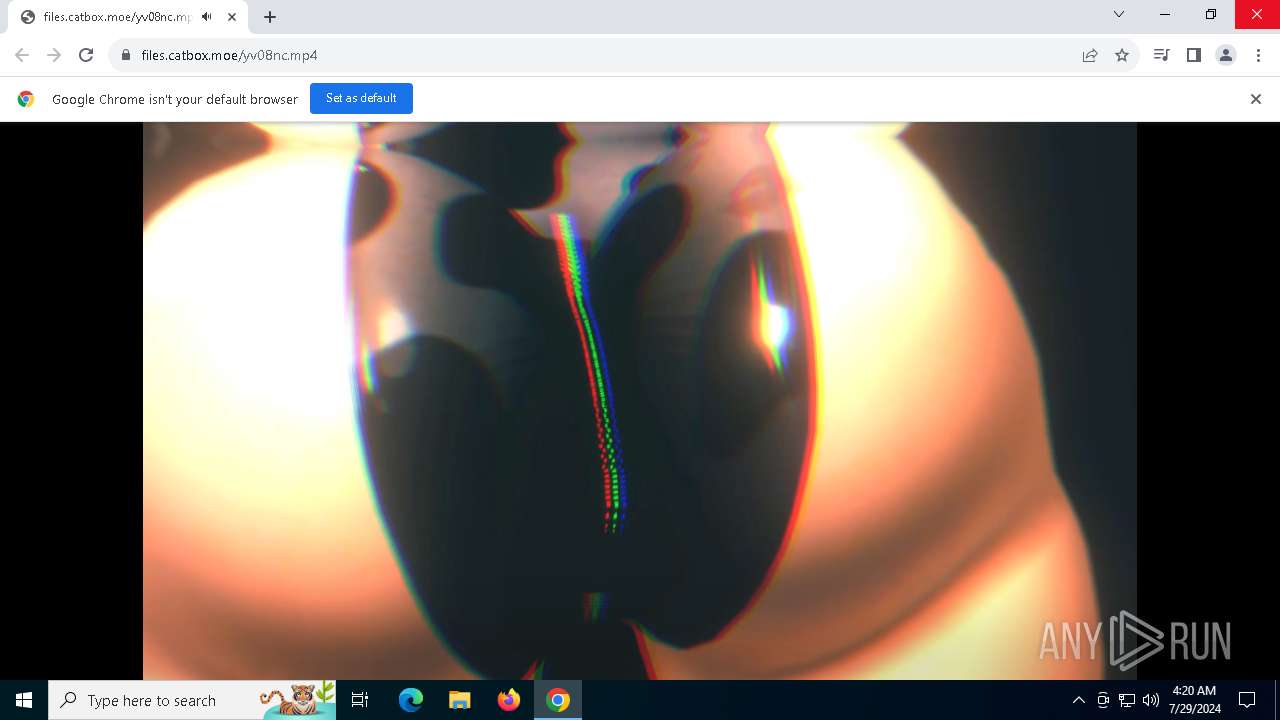The width and height of the screenshot is (1280, 720).
Task: Select the files.catbox.moe tab
Action: tap(126, 17)
